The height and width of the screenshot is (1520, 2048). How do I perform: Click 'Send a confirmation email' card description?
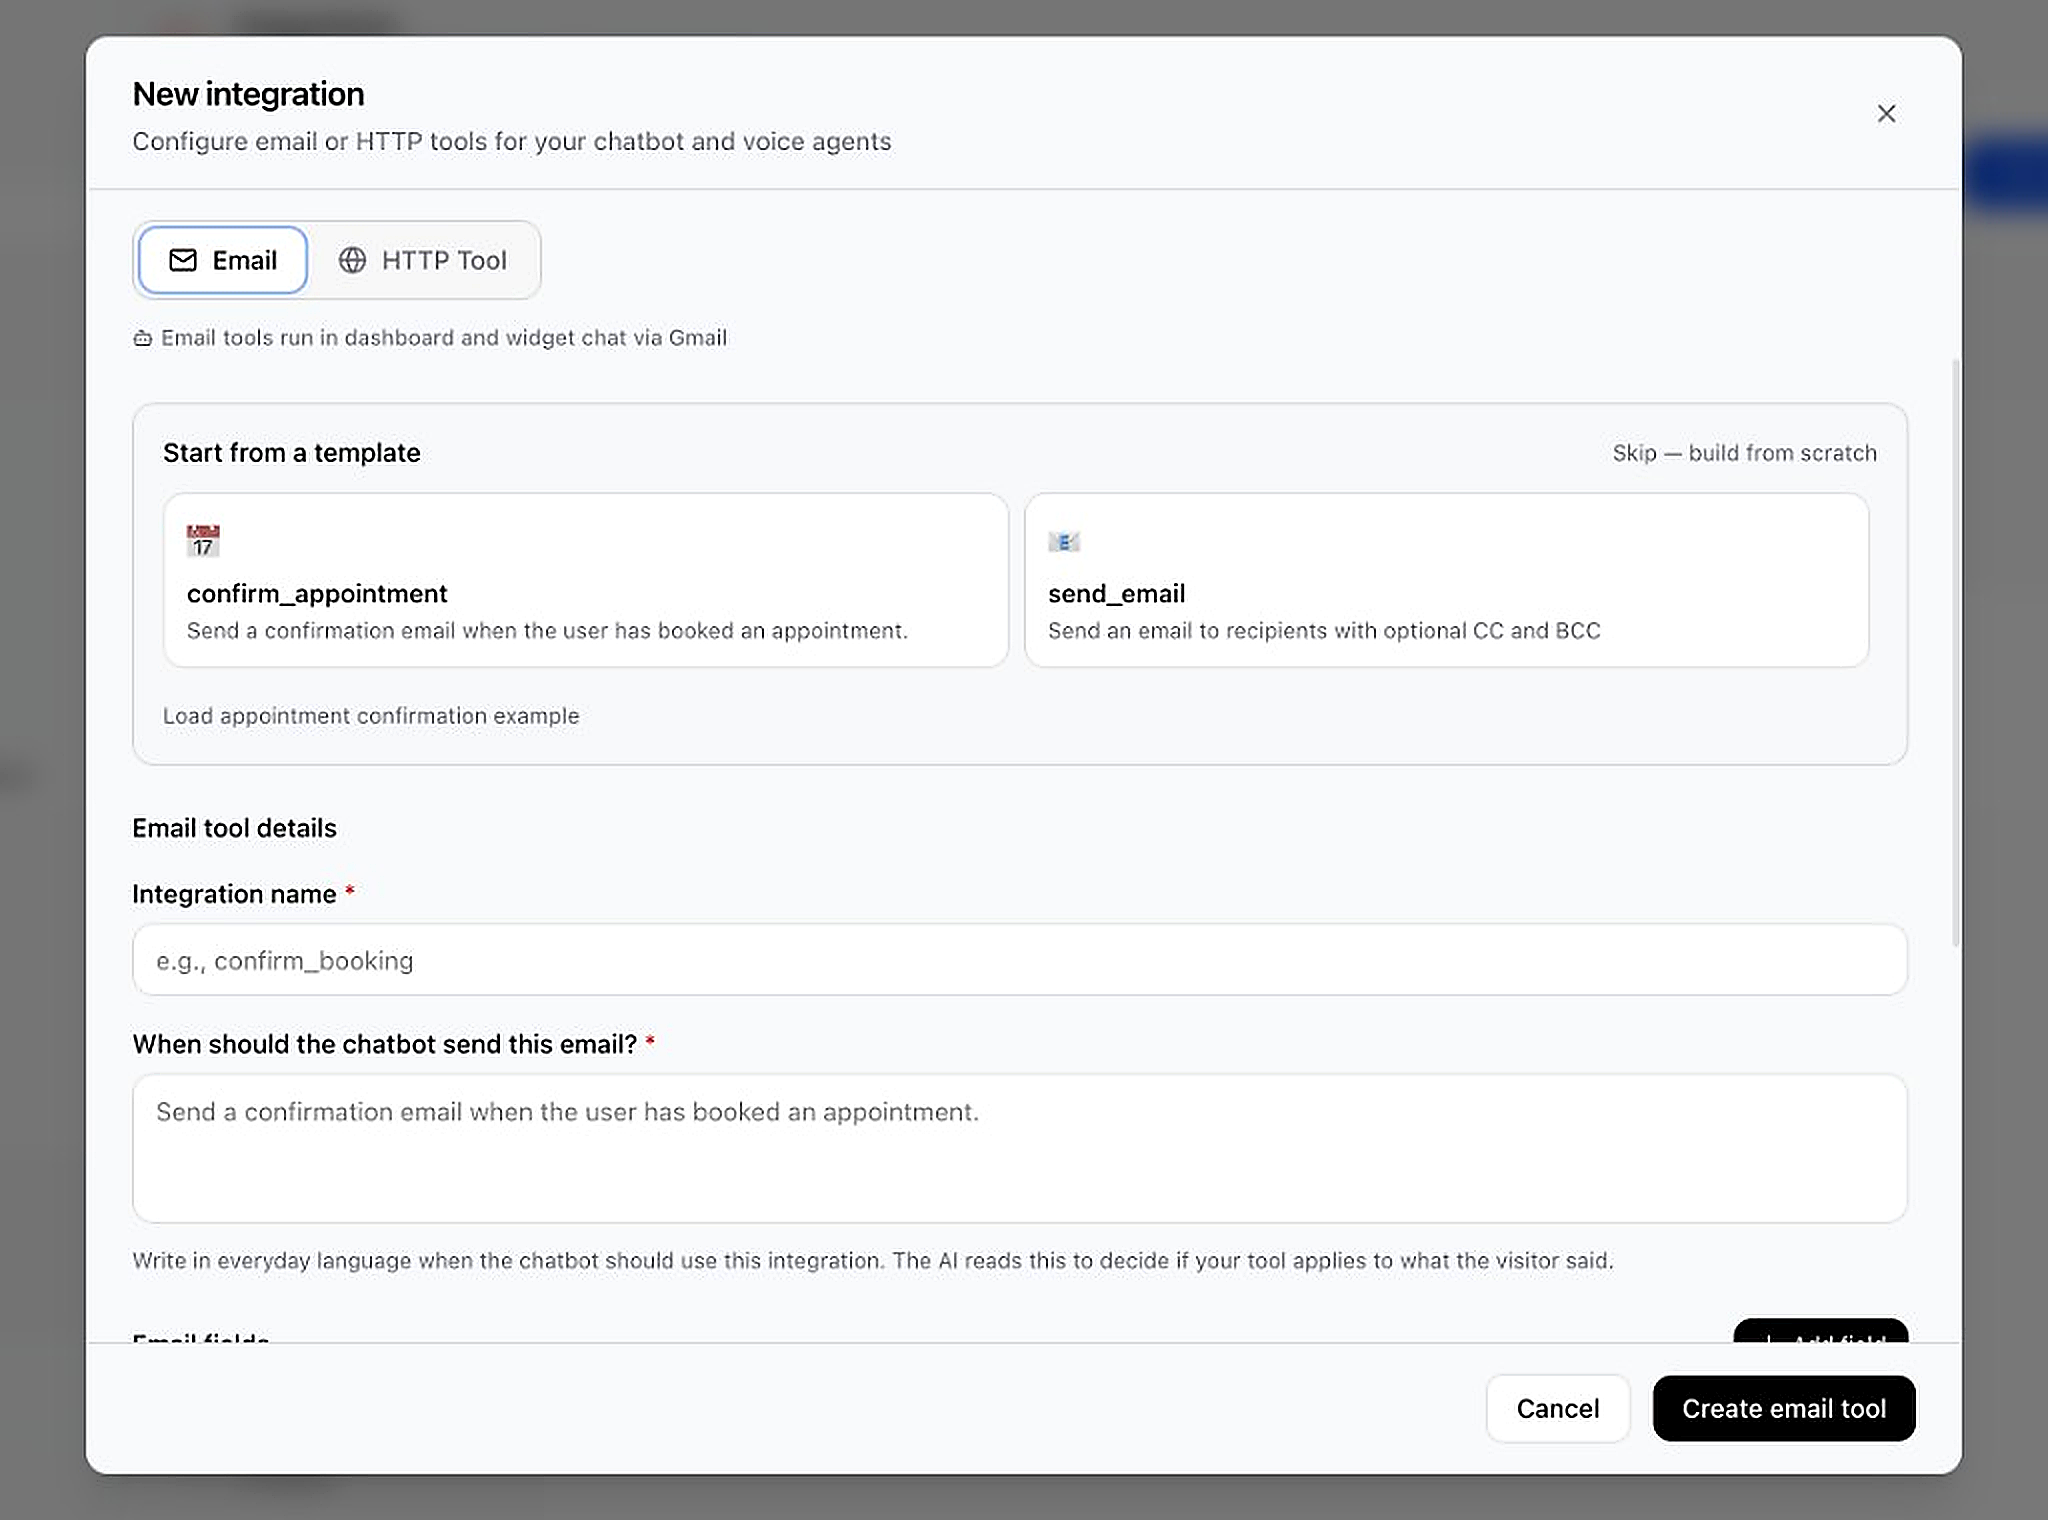pyautogui.click(x=547, y=631)
